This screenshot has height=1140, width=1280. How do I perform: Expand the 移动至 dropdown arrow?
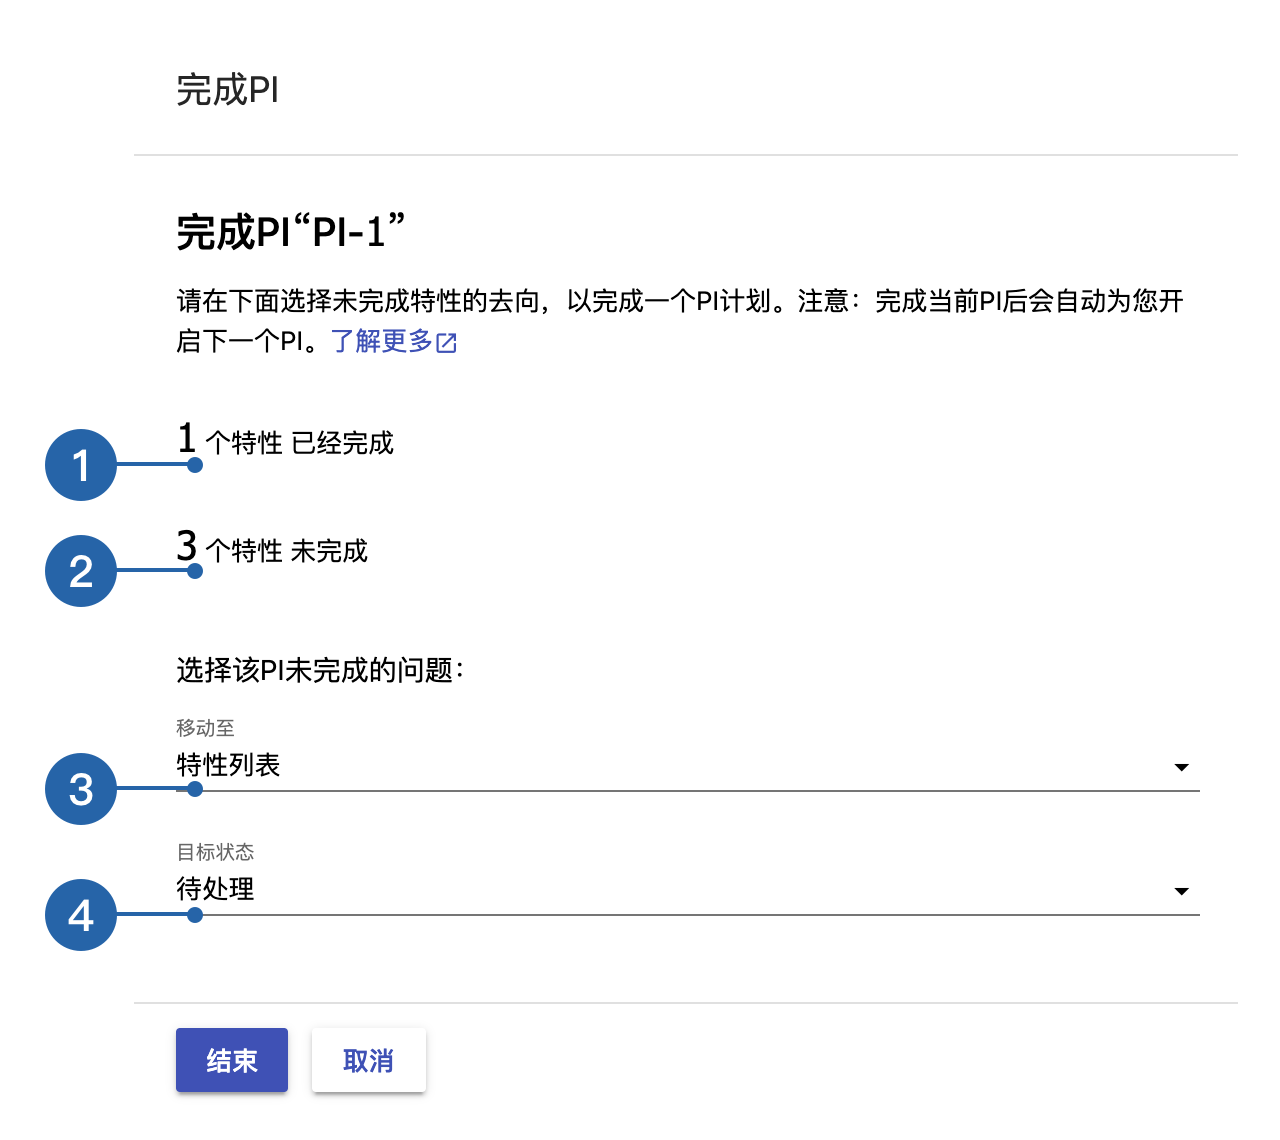tap(1181, 767)
